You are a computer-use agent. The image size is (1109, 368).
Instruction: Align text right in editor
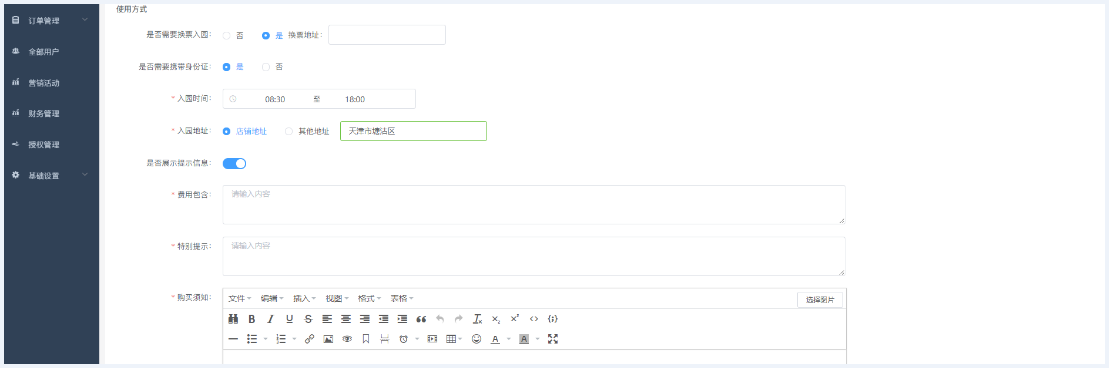pos(365,319)
